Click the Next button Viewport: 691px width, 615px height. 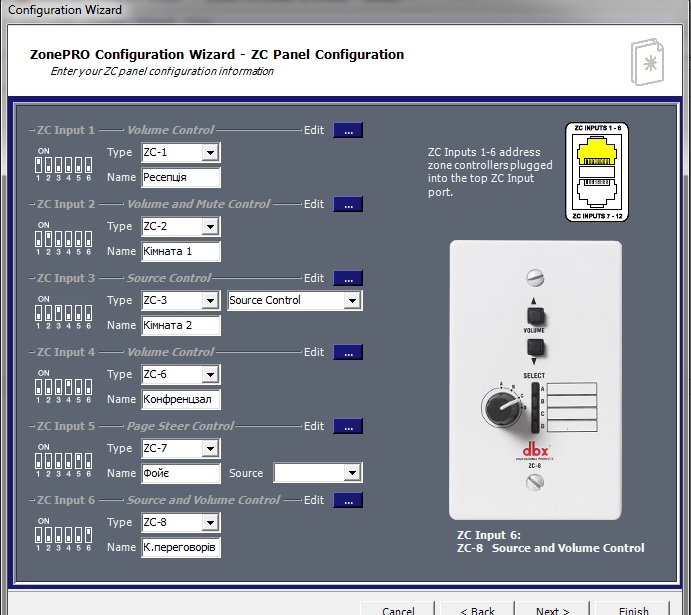552,608
